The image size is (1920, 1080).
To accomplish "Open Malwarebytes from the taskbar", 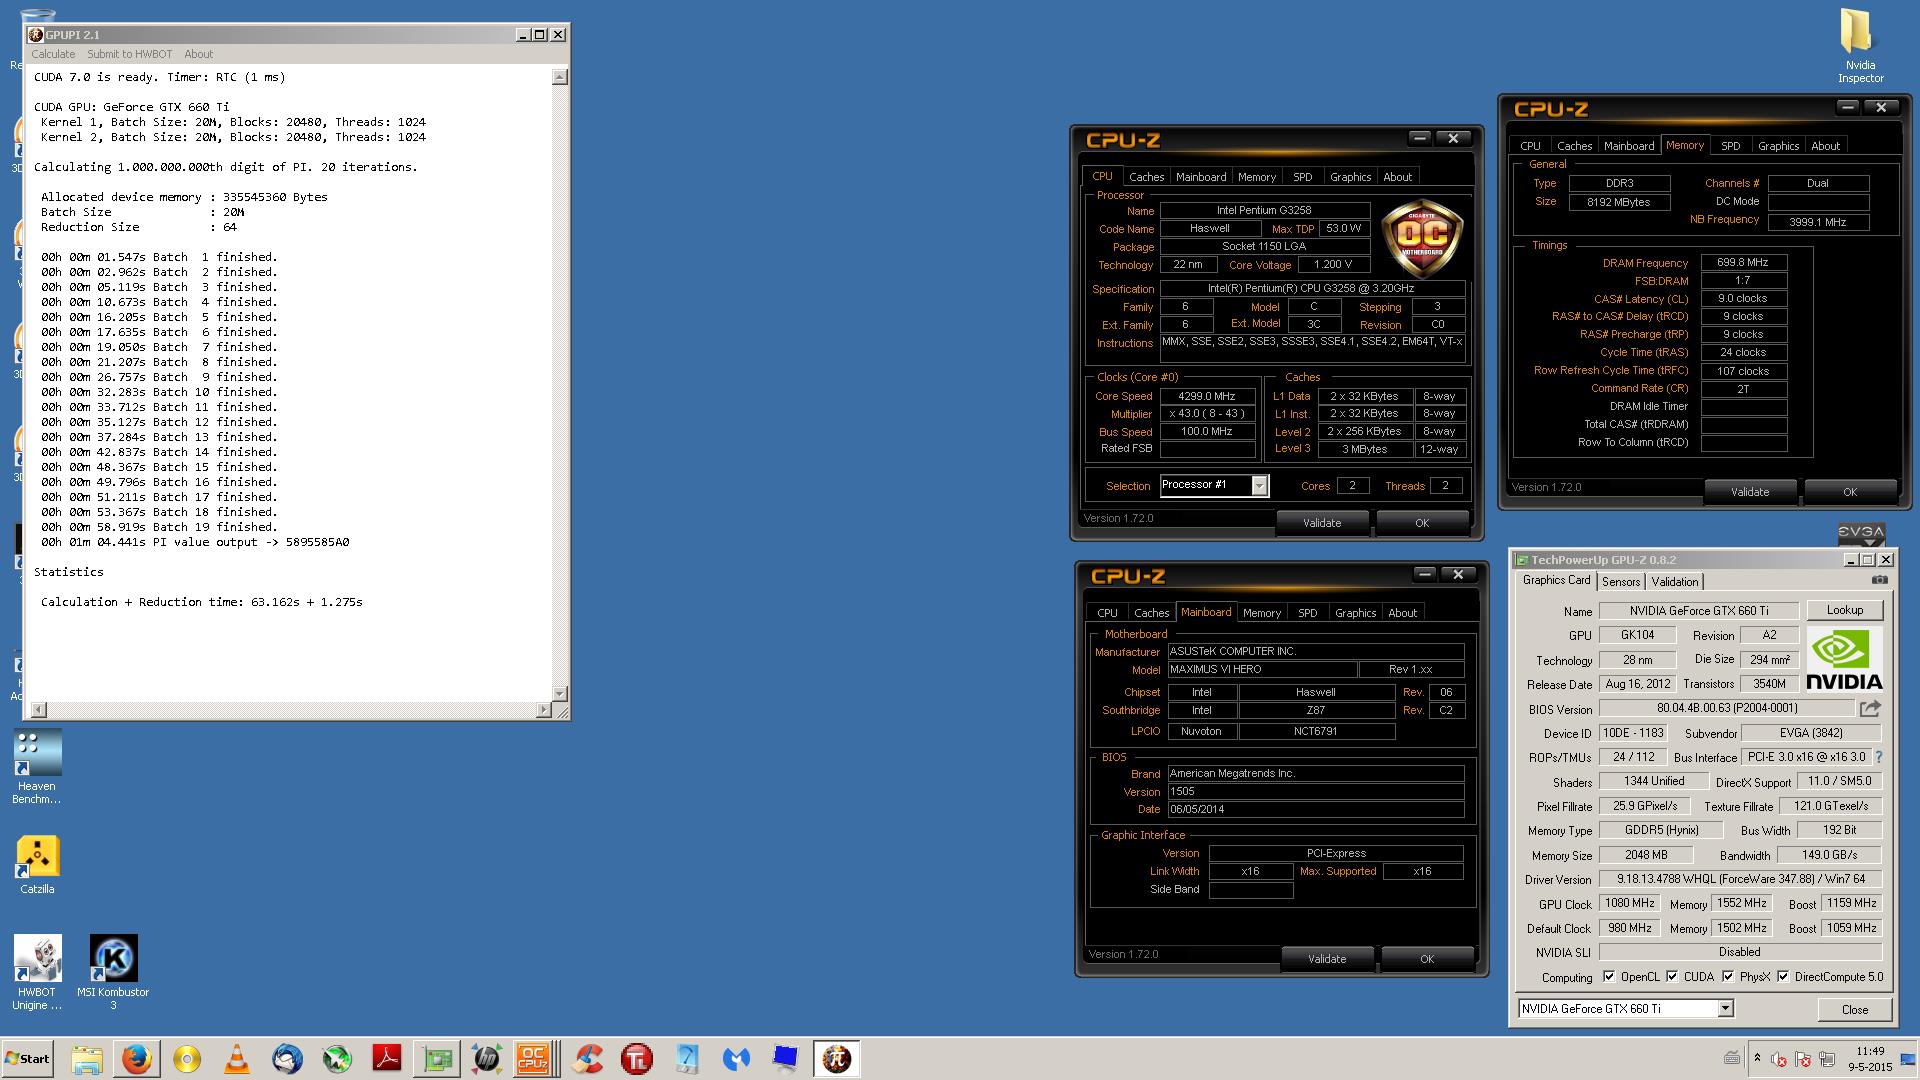I will (x=737, y=1058).
